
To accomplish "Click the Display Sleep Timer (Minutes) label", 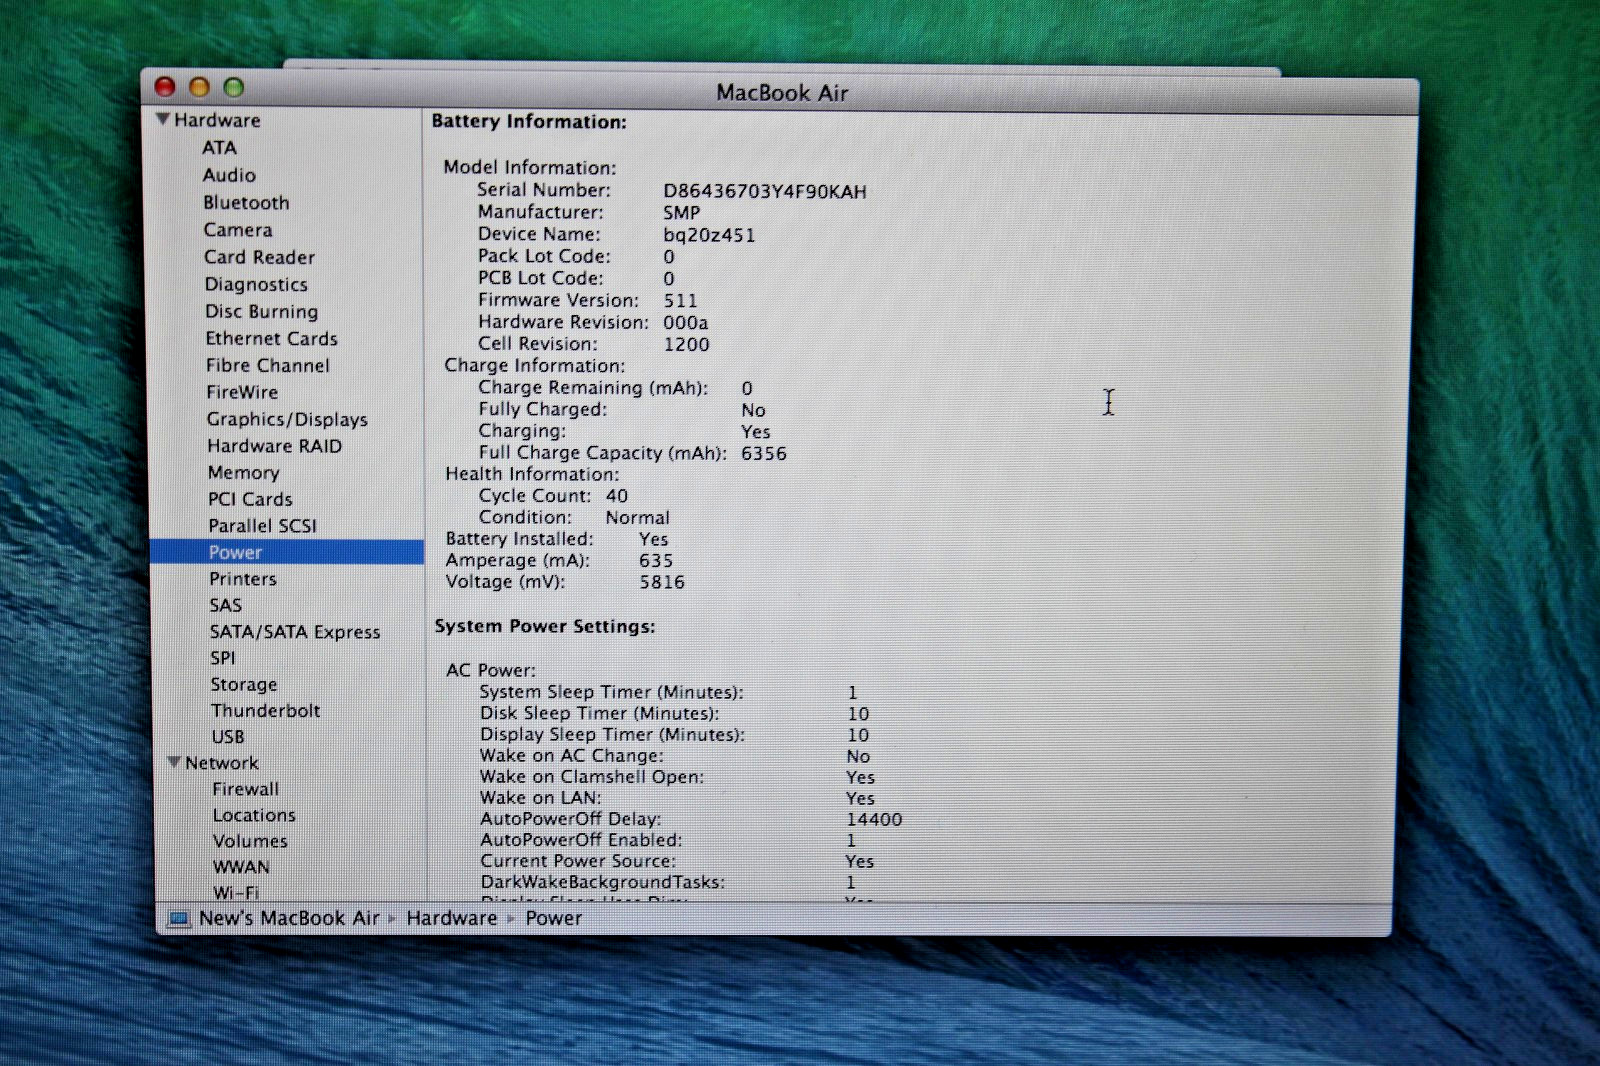I will 613,734.
